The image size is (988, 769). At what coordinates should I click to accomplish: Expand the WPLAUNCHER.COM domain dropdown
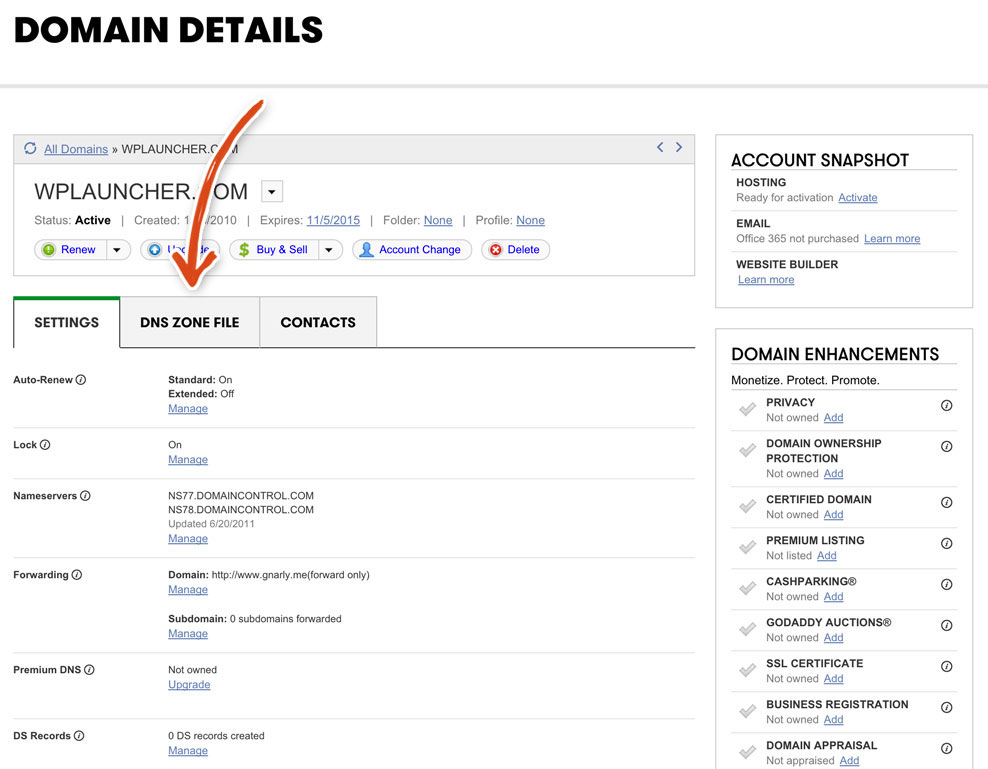pyautogui.click(x=272, y=191)
